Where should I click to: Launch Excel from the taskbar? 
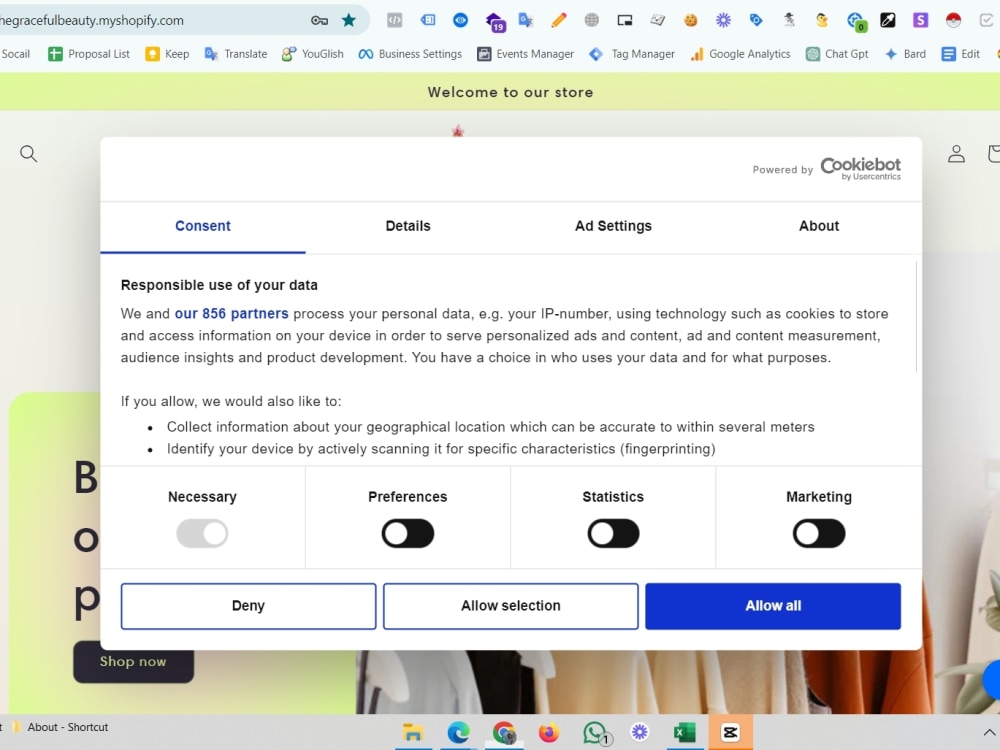pos(685,732)
